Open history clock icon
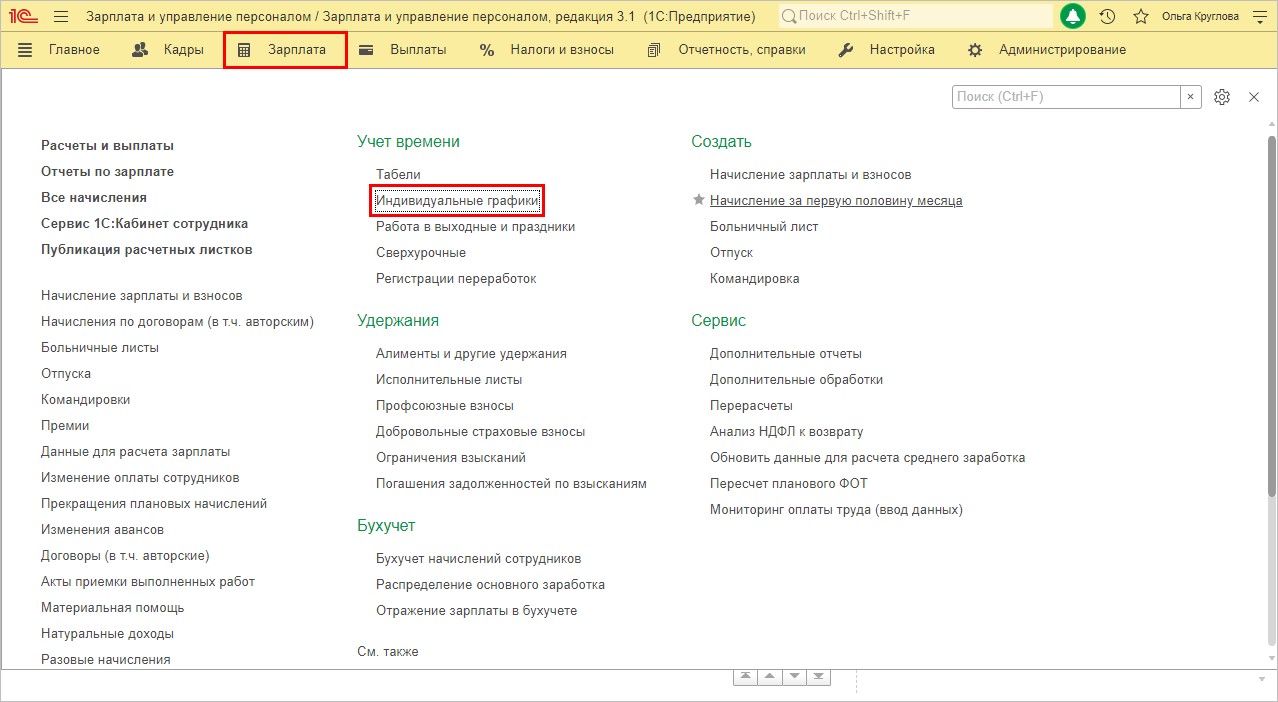 (1107, 16)
